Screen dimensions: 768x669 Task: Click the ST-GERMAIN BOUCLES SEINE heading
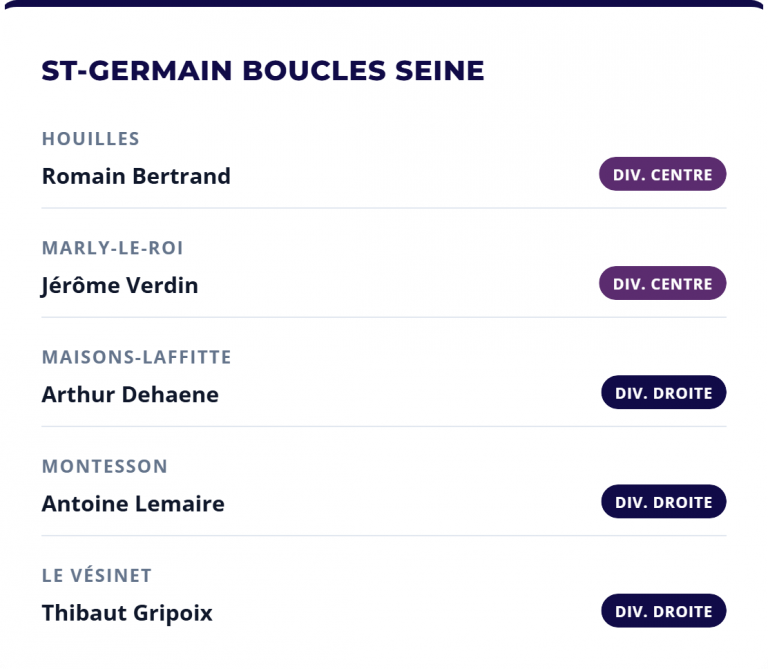pyautogui.click(x=263, y=71)
